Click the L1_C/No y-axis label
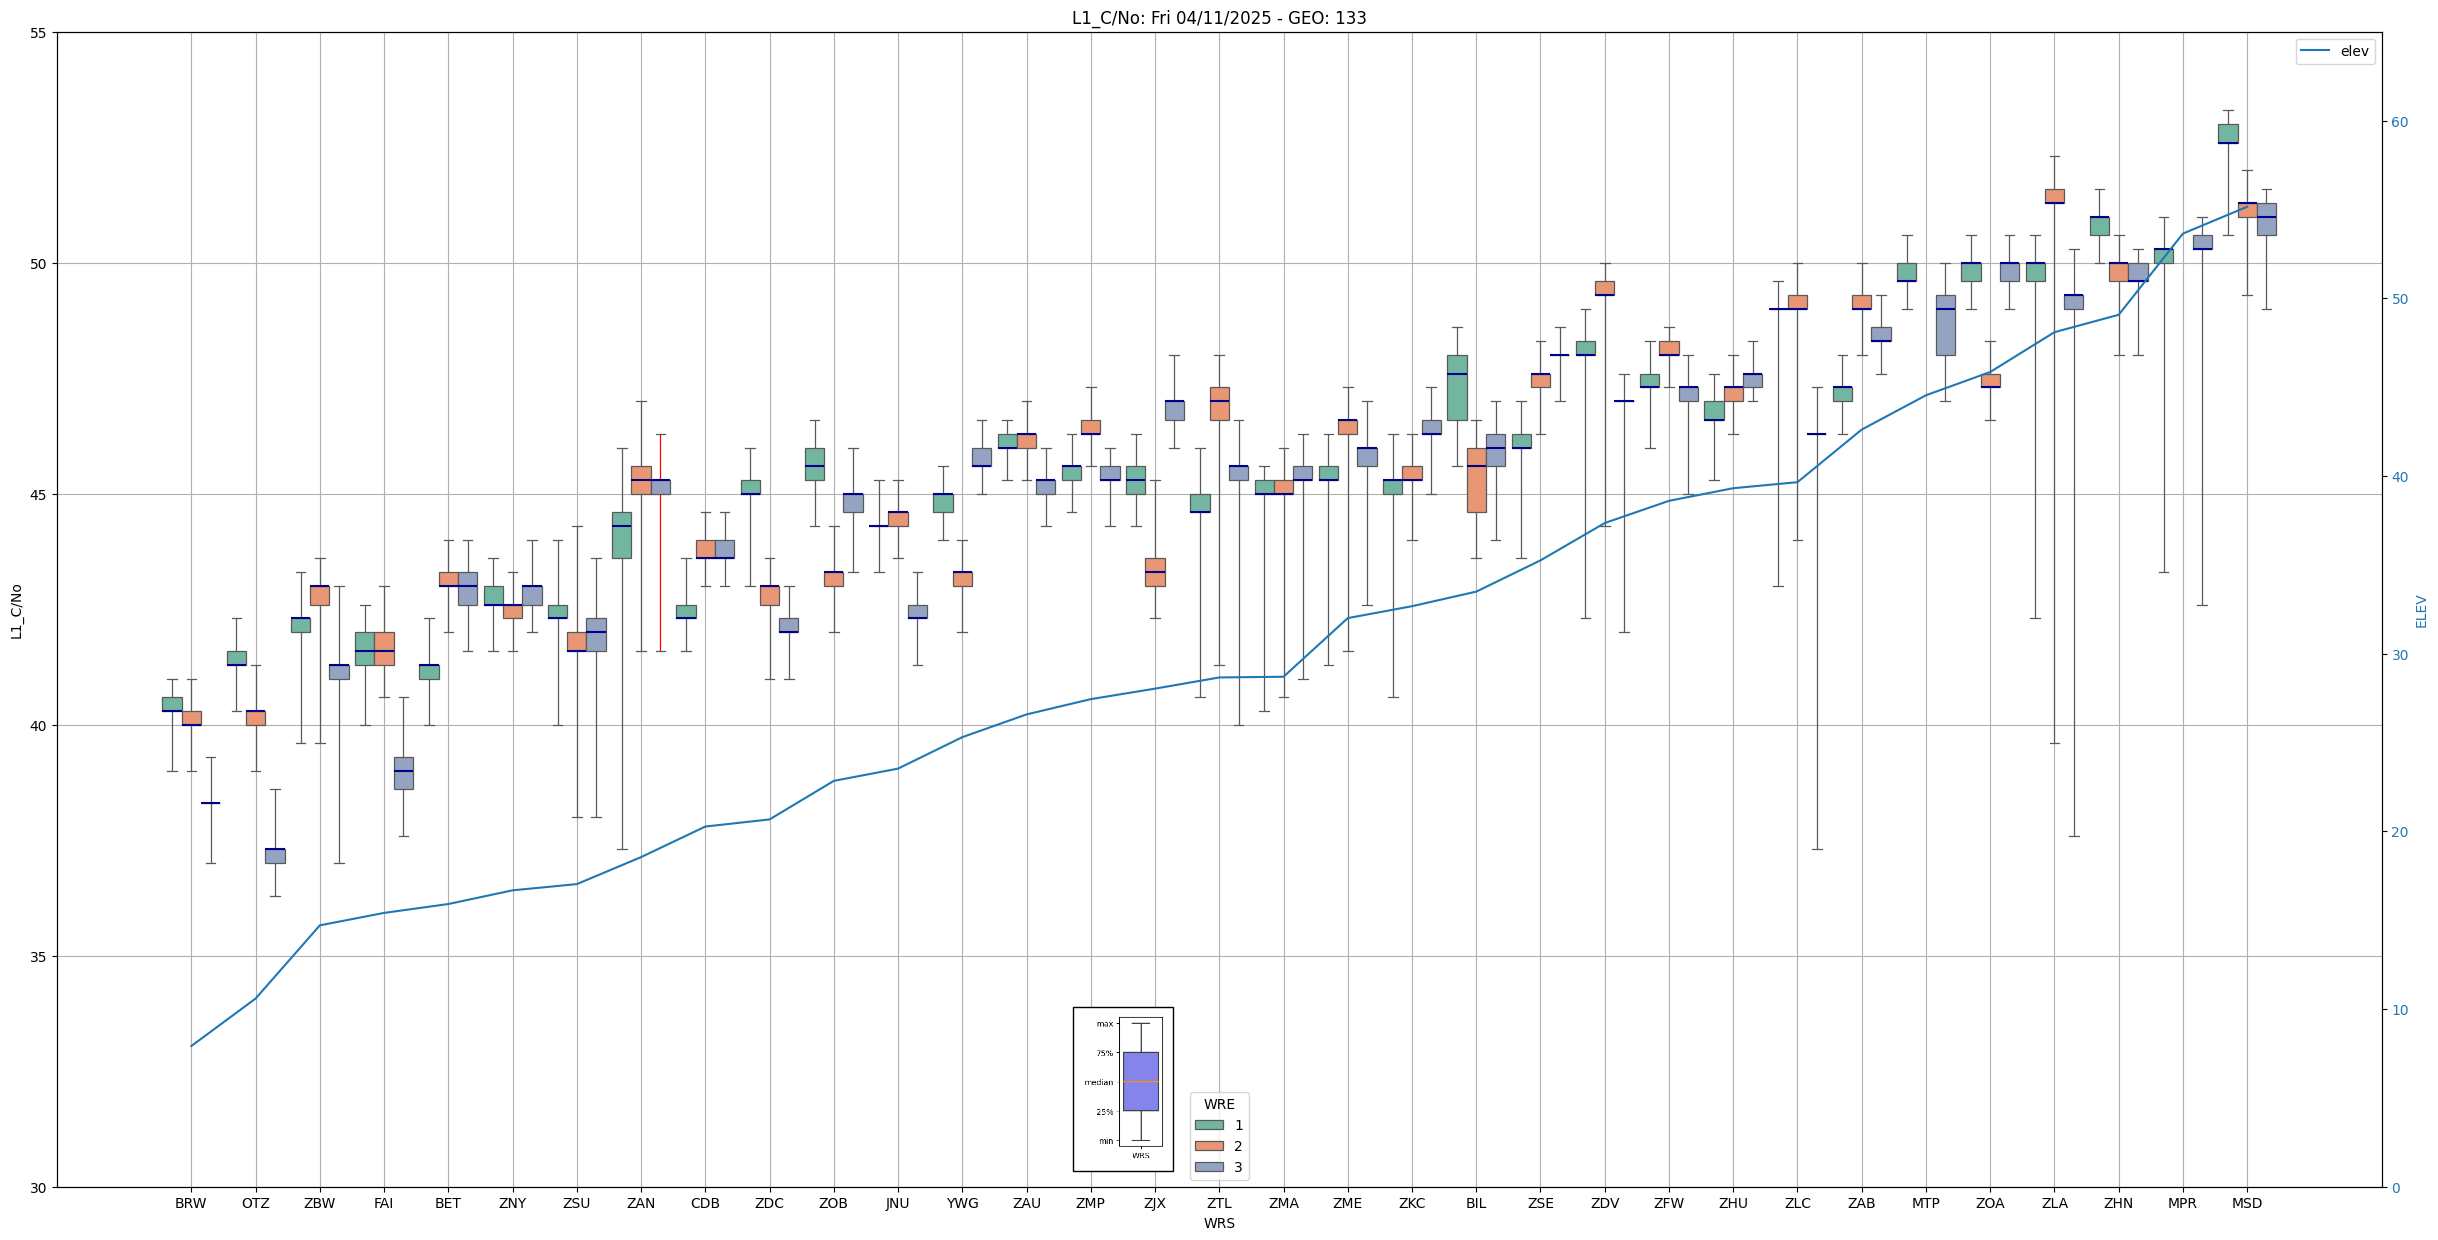Image resolution: width=2438 pixels, height=1240 pixels. pyautogui.click(x=16, y=611)
